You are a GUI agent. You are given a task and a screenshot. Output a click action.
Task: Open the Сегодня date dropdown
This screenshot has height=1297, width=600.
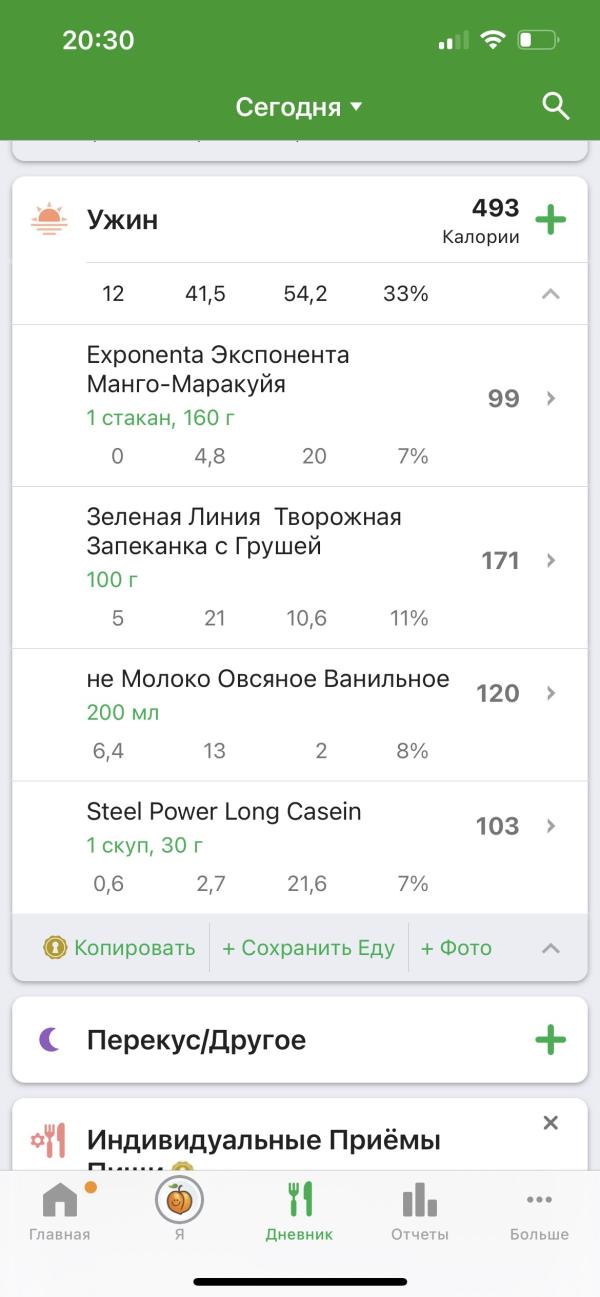tap(299, 107)
